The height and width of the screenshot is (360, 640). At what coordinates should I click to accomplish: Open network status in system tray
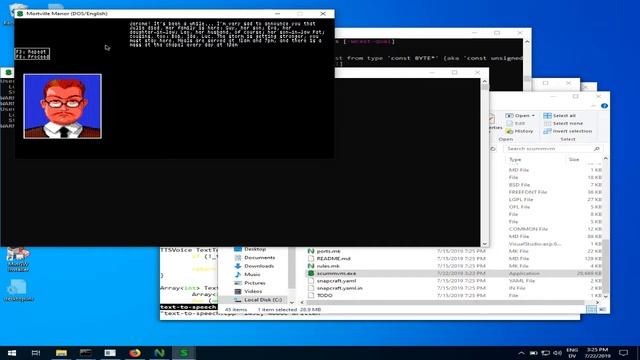pyautogui.click(x=545, y=353)
